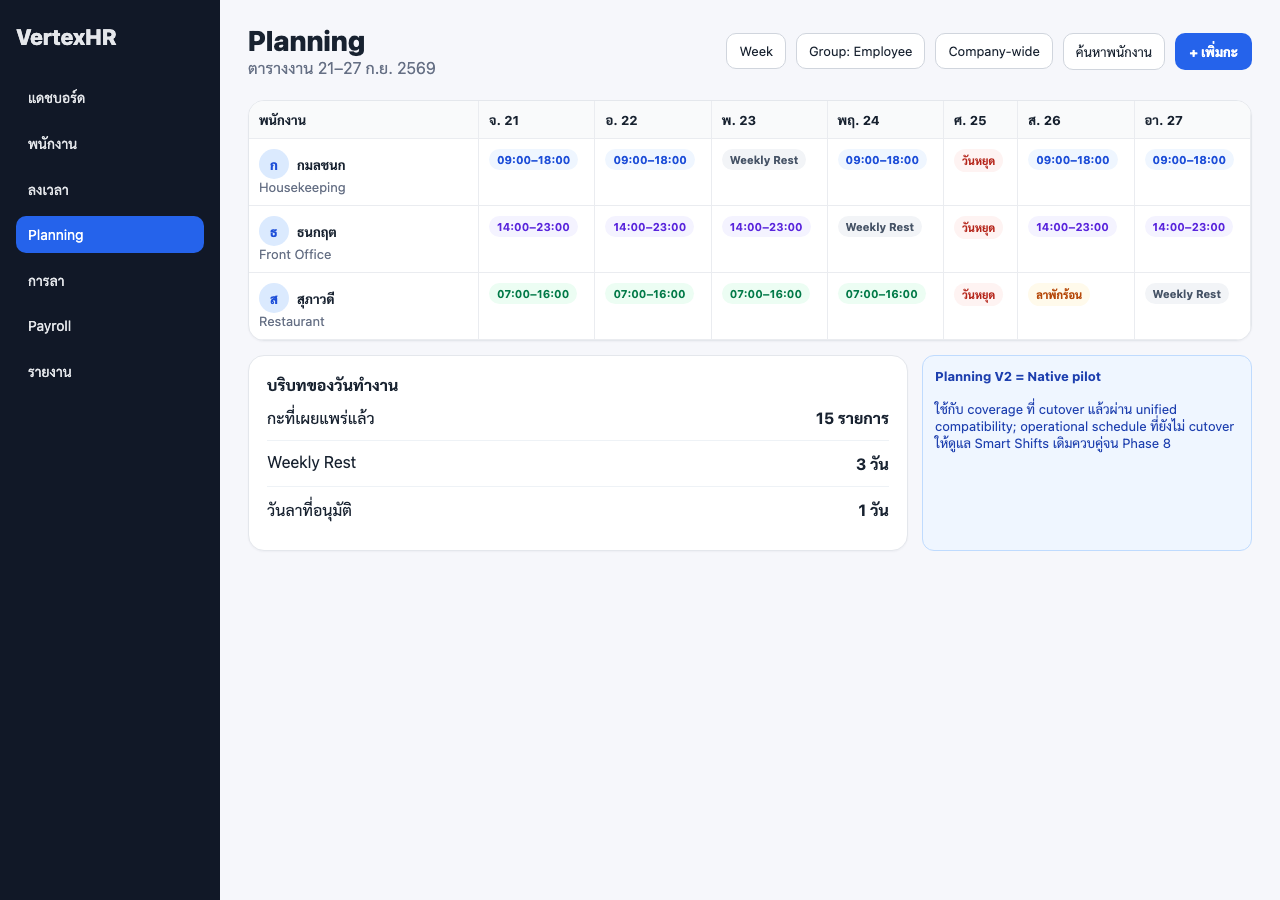Click สุภาวดี's ลาพักร้อน chip on Saturday 26
1280x900 pixels.
(x=1059, y=294)
